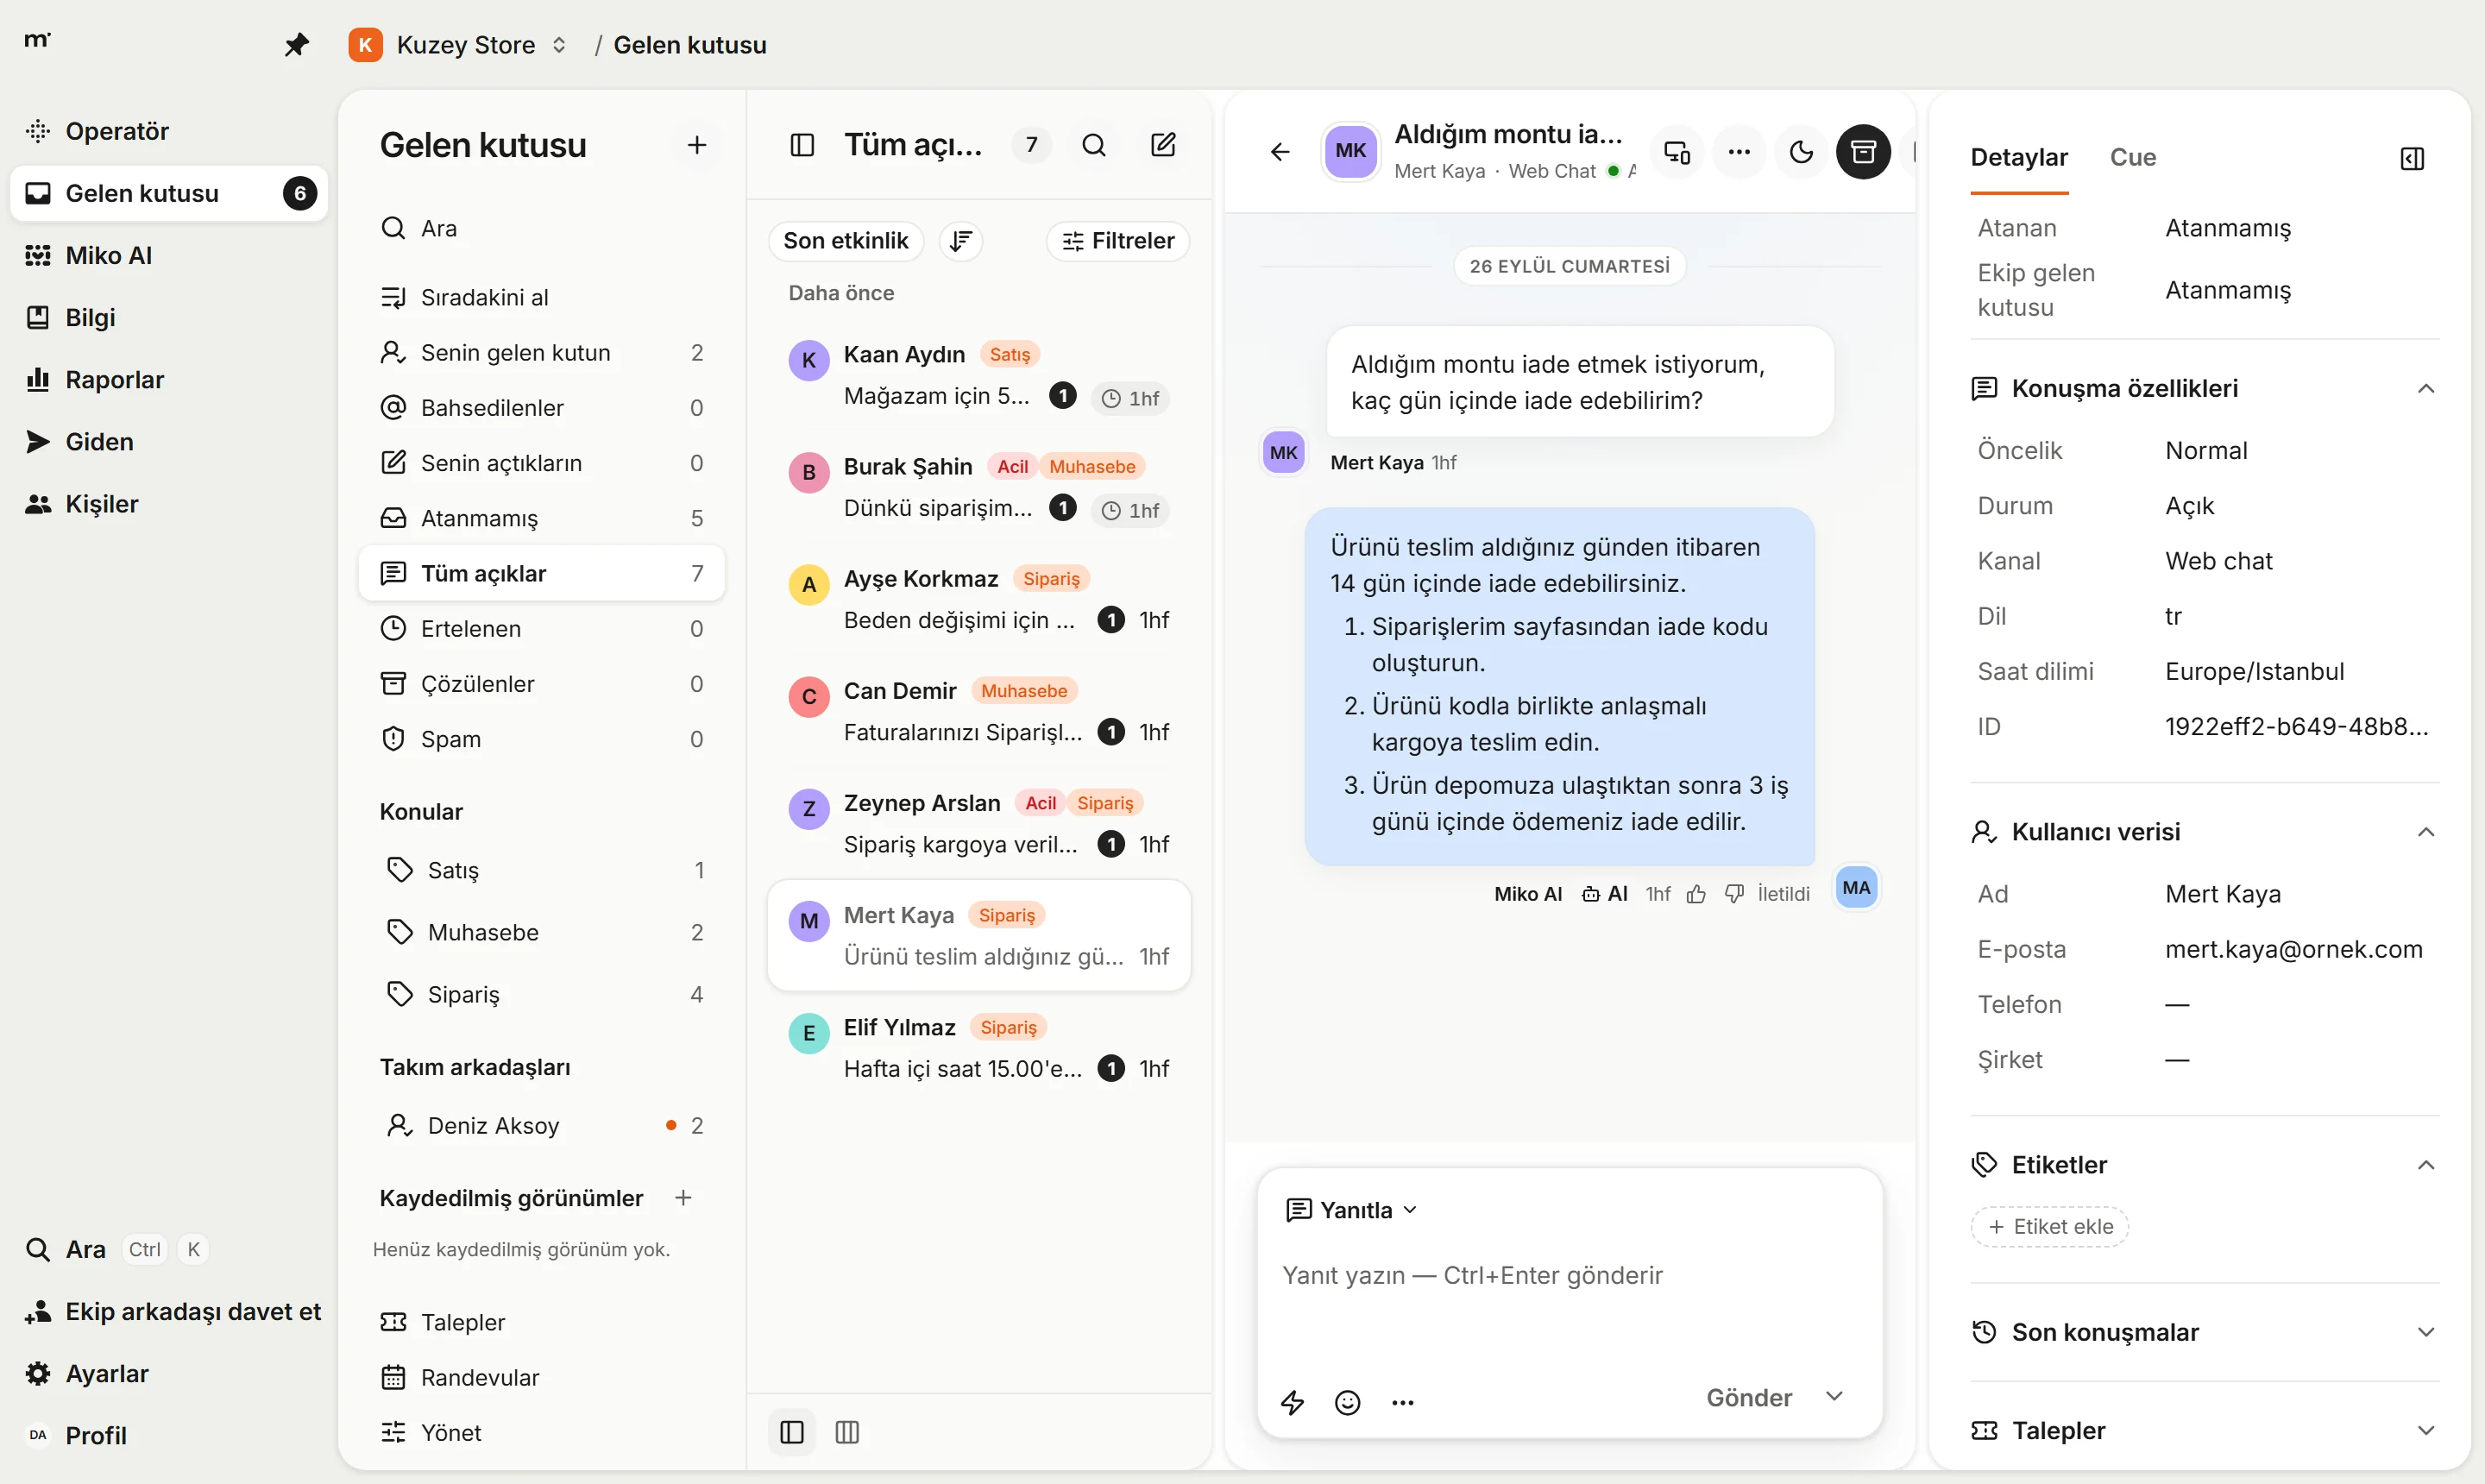
Task: Collapse the Konuşma özellikleri section
Action: point(2426,389)
